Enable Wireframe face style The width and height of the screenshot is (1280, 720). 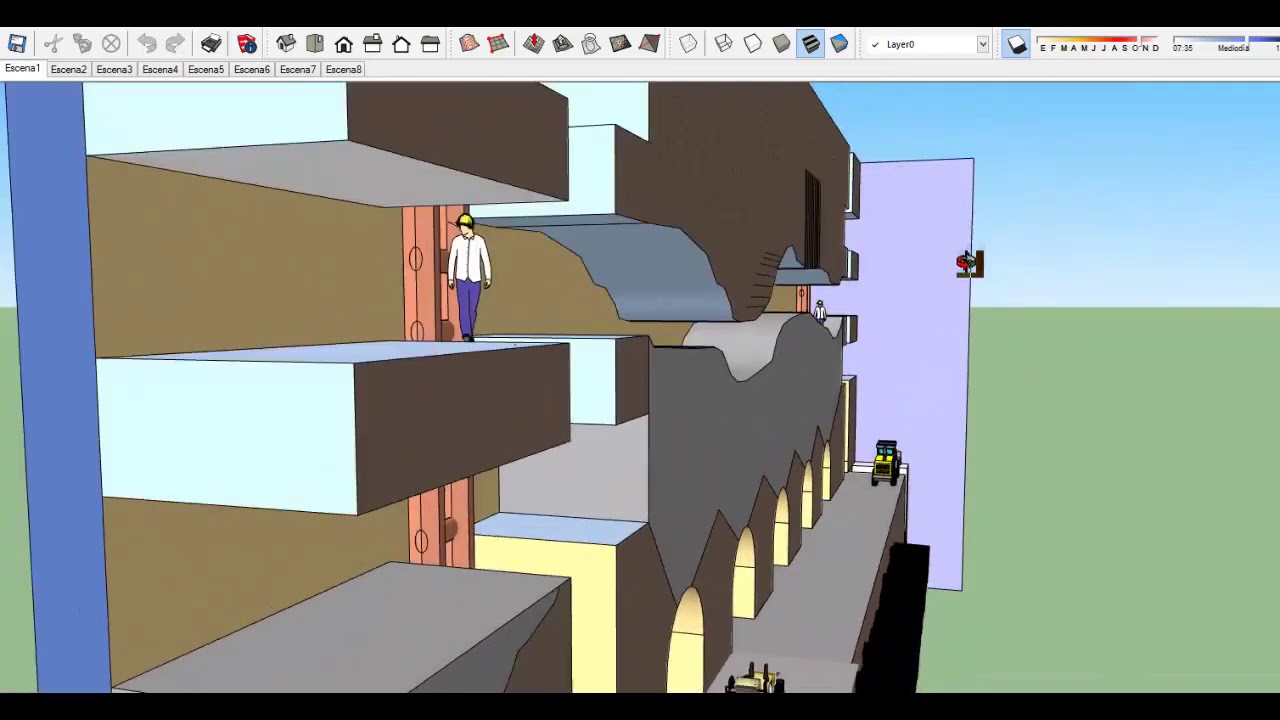tap(723, 44)
